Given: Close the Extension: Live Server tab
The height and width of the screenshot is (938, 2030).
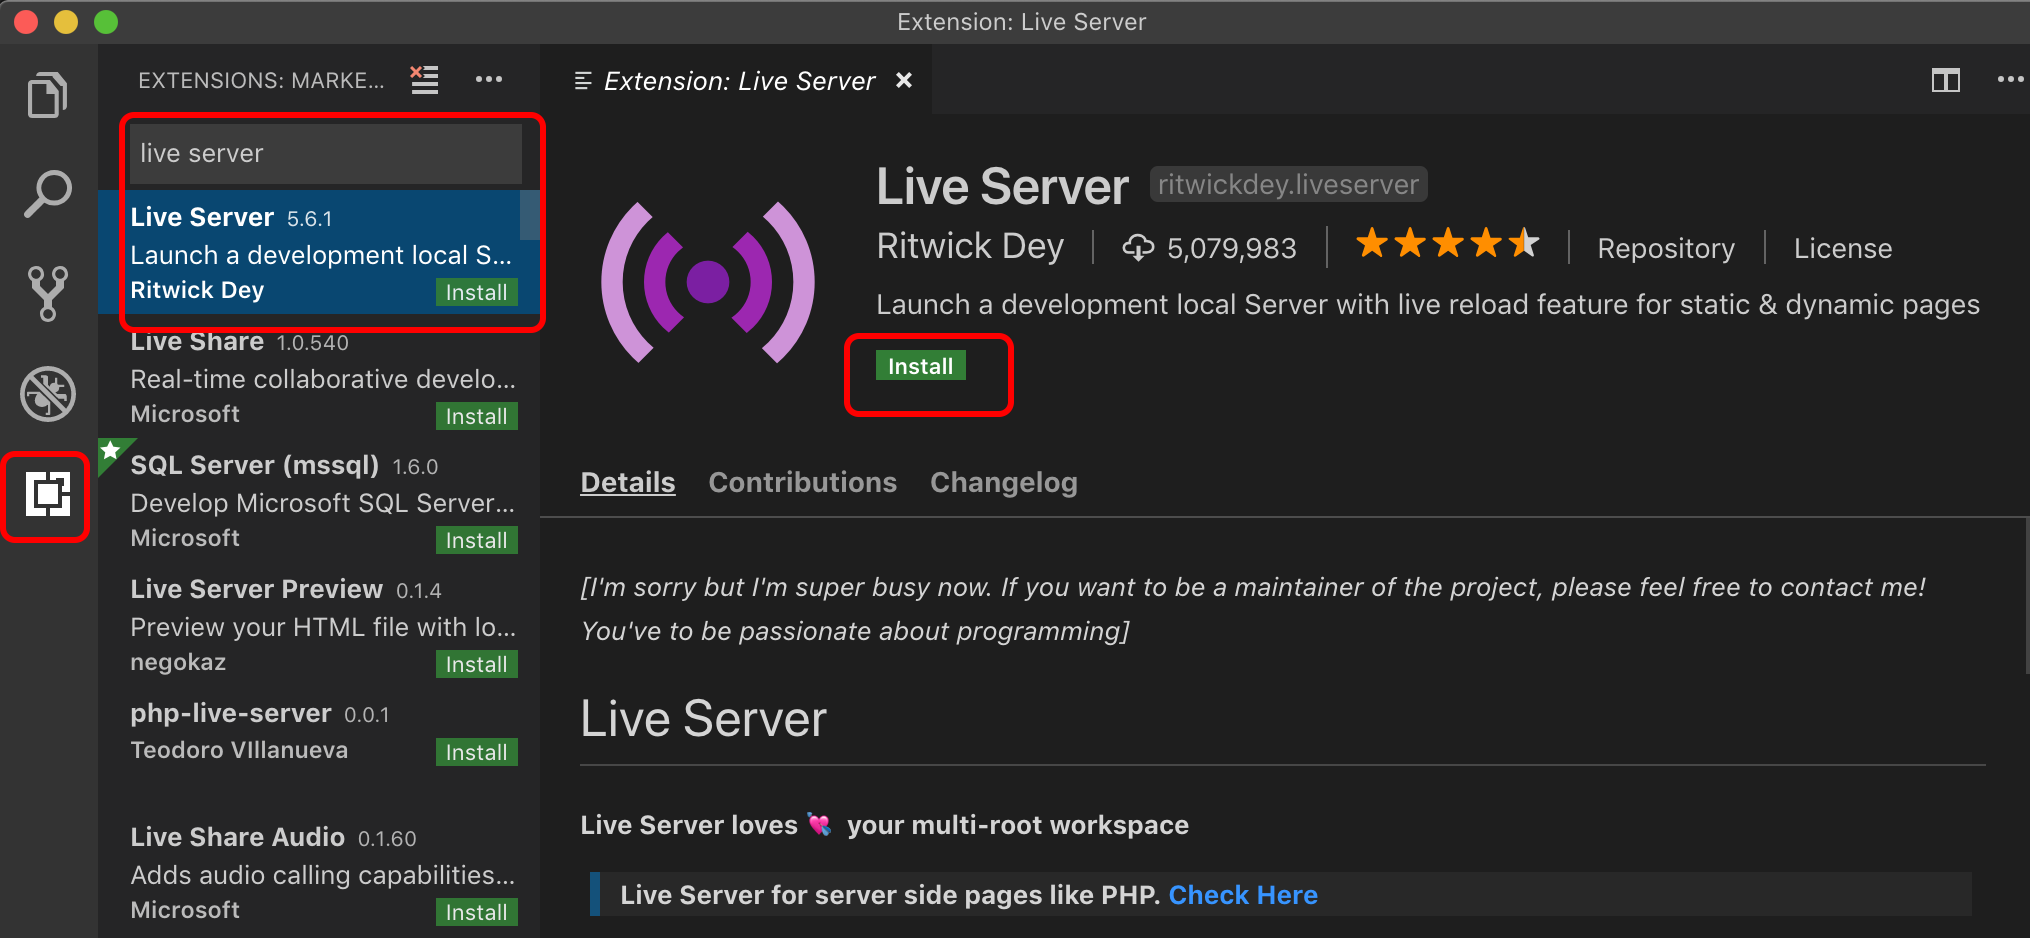Looking at the screenshot, I should tap(904, 80).
